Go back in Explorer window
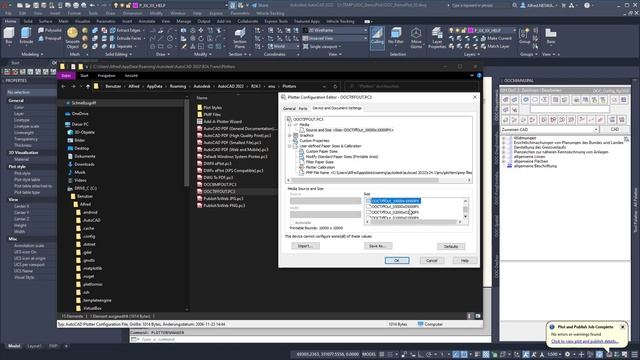 click(x=63, y=87)
